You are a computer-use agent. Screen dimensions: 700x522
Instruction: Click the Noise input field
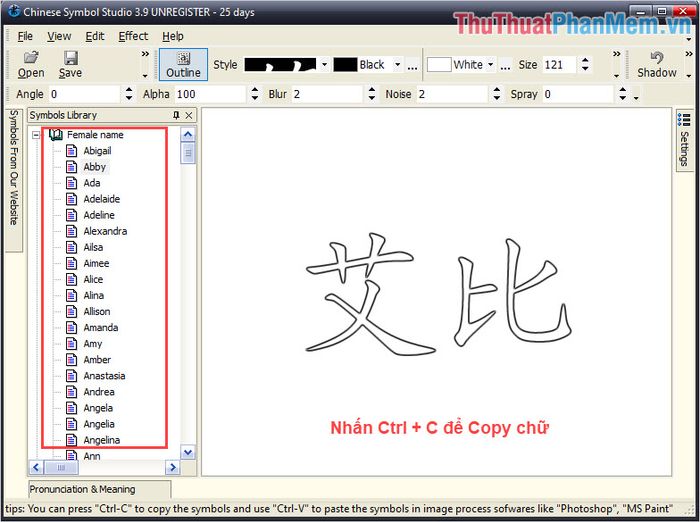pos(453,94)
